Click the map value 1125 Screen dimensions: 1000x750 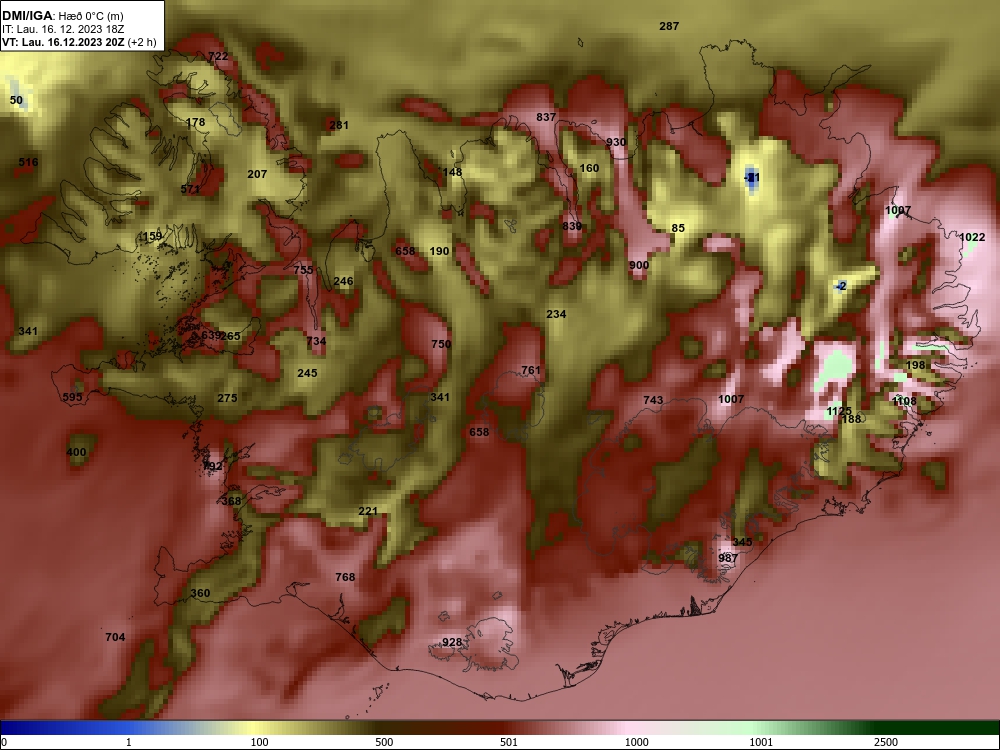coord(839,411)
